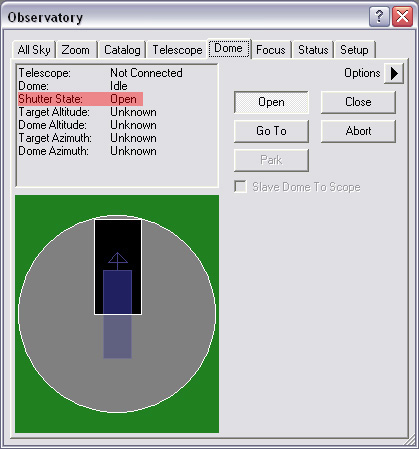Open the Setup tab
The width and height of the screenshot is (419, 449).
click(354, 50)
